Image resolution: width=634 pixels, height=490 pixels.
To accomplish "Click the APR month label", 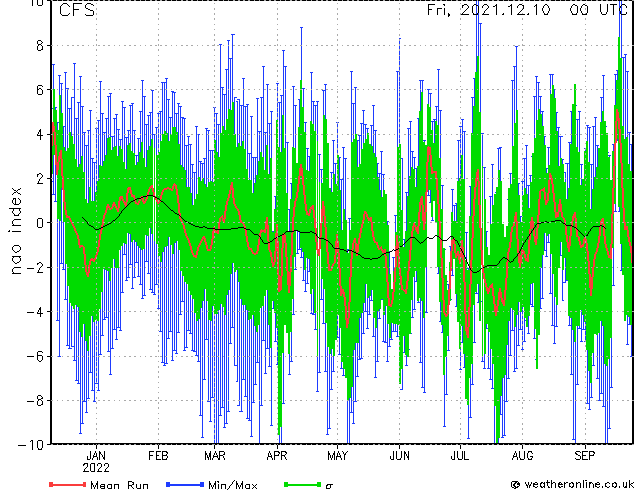I will coord(277,456).
